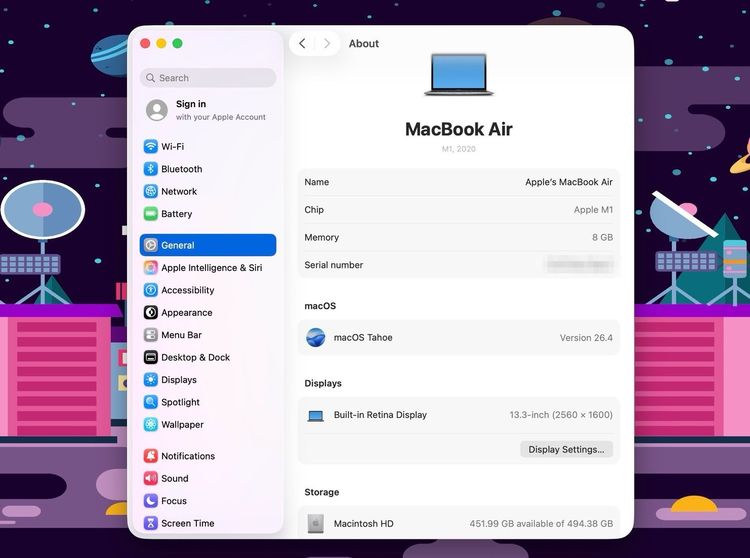Click the Notifications bell icon

(151, 456)
